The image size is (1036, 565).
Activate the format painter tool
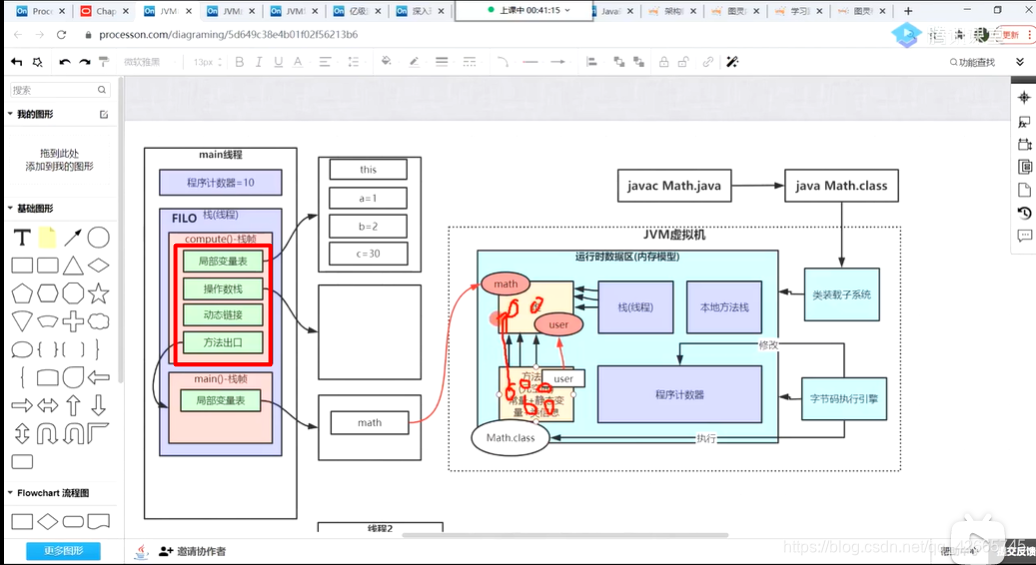[104, 61]
